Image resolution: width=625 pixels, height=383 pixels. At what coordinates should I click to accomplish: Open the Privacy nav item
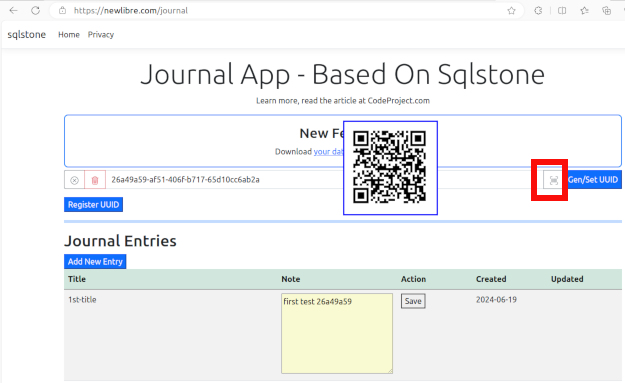(x=101, y=35)
